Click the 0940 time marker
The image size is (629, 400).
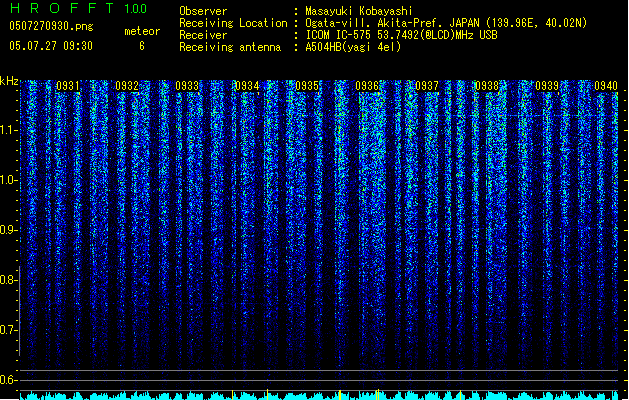pos(606,86)
